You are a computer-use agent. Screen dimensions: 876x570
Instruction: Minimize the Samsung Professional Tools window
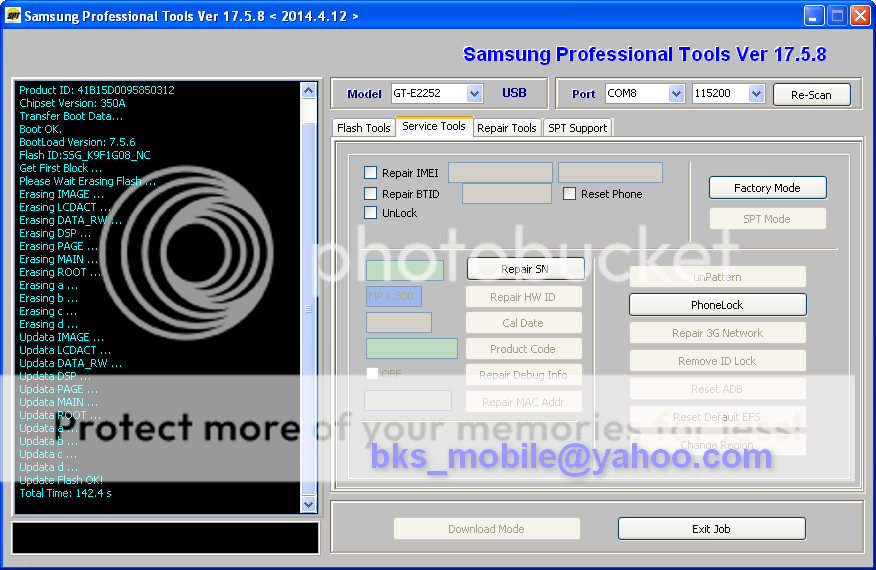click(x=814, y=16)
